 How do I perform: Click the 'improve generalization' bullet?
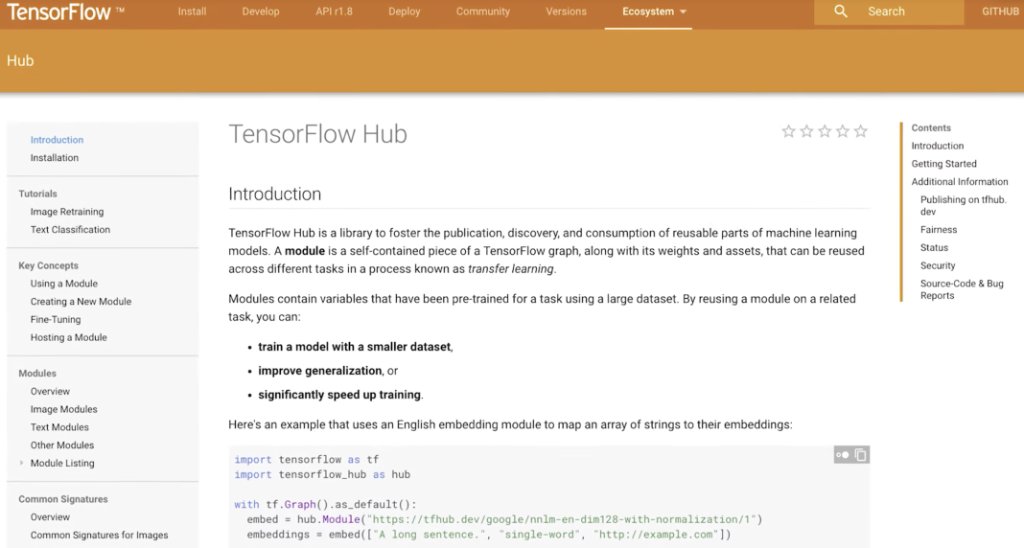(320, 370)
